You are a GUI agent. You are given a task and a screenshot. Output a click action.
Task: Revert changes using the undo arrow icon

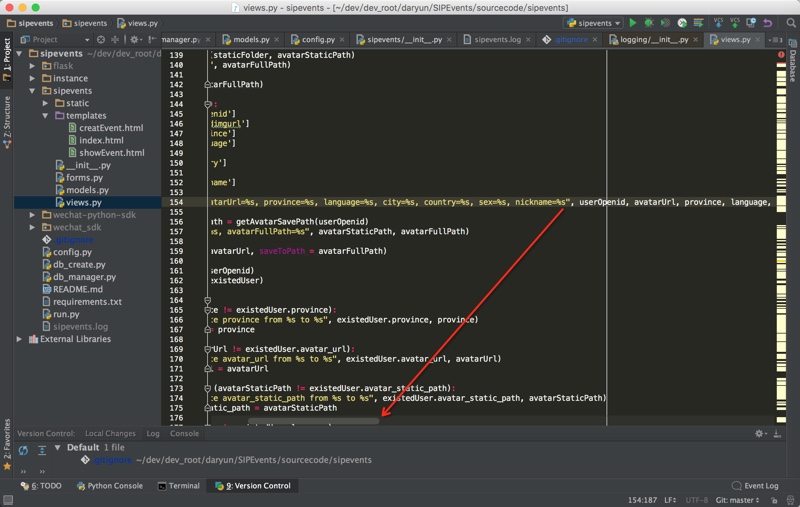767,23
